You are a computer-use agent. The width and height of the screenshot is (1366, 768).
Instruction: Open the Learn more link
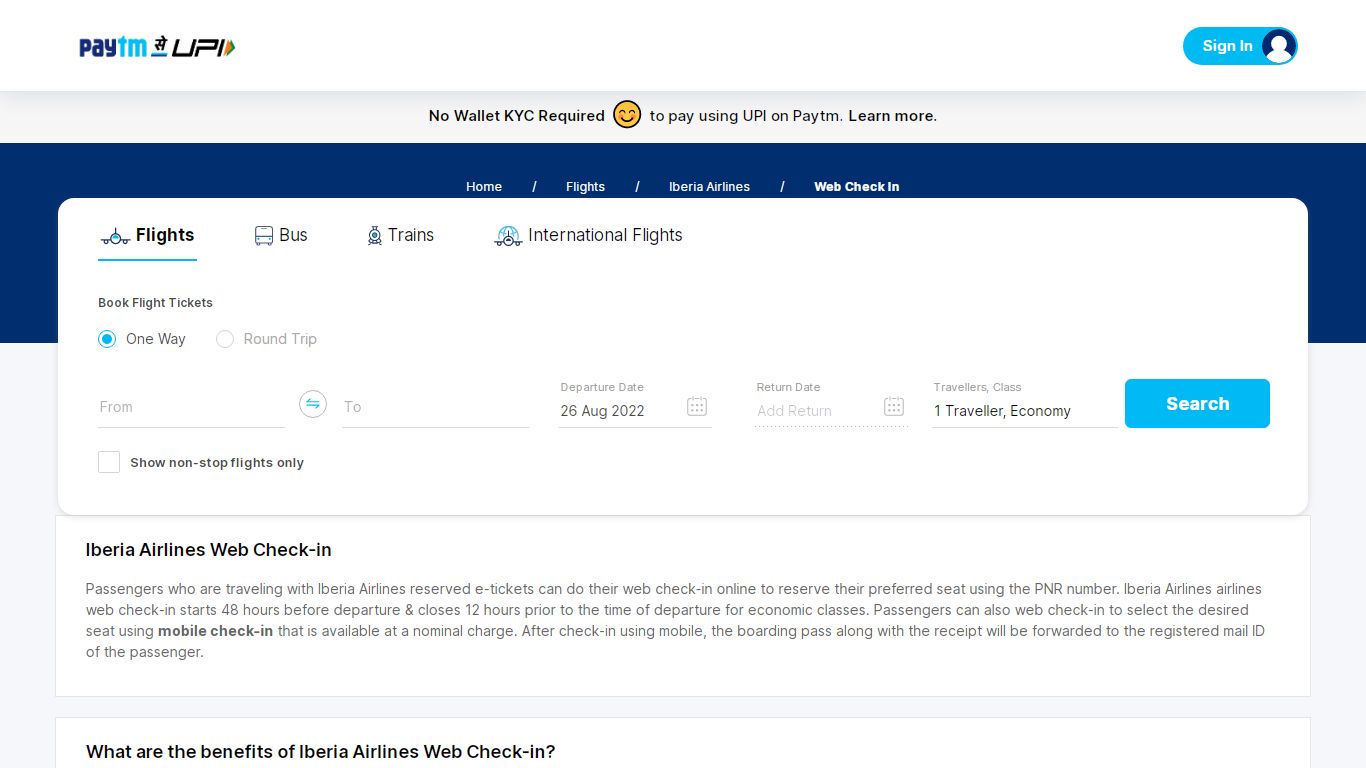point(892,116)
